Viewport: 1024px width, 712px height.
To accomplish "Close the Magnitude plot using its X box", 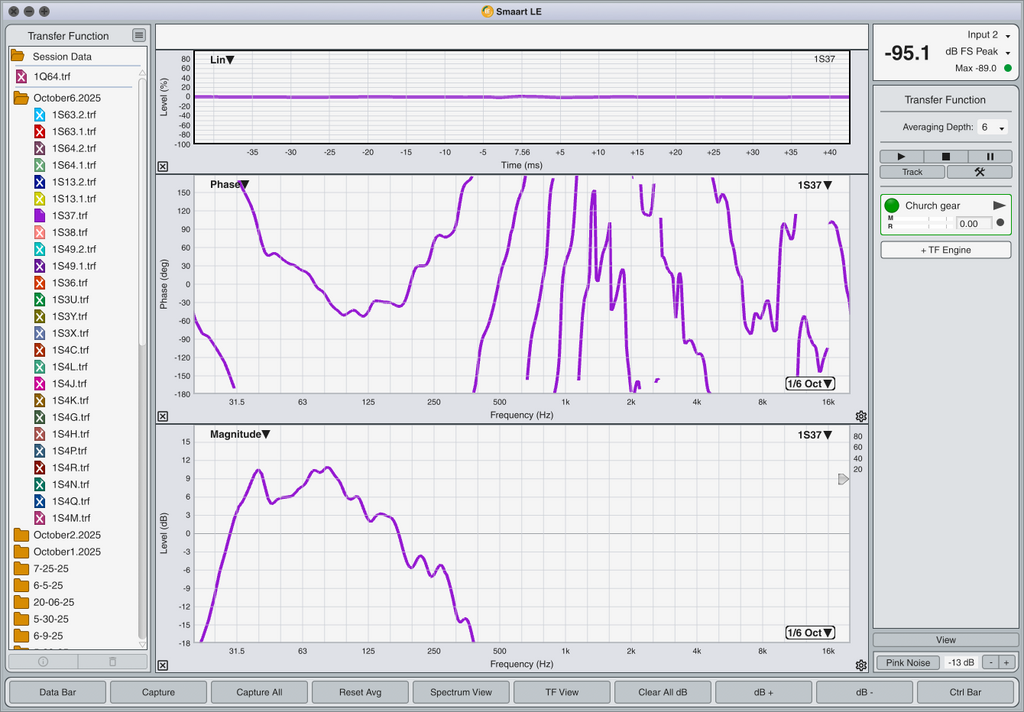I will [x=163, y=665].
